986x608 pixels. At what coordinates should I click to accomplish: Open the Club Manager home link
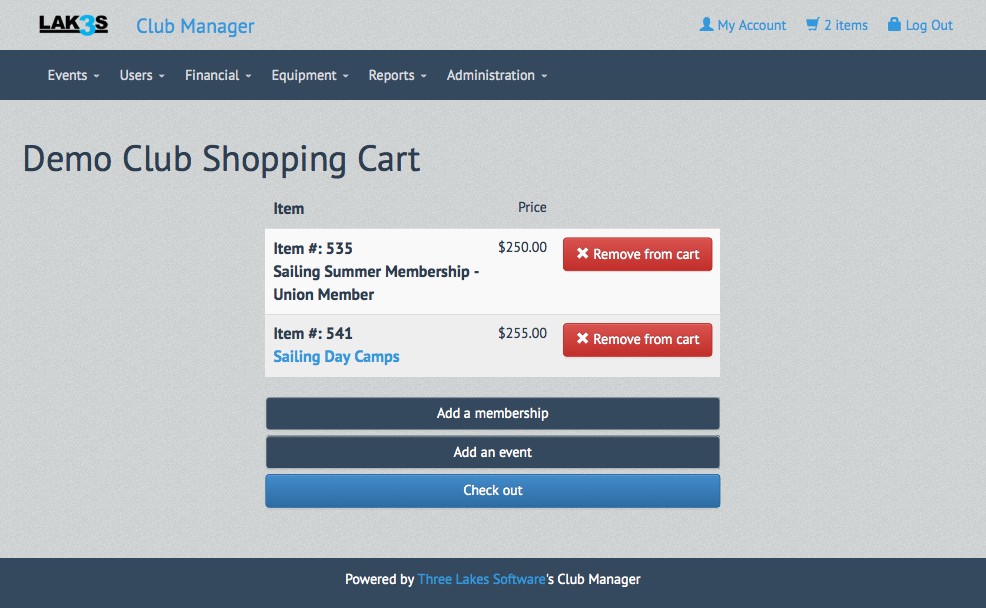[195, 26]
